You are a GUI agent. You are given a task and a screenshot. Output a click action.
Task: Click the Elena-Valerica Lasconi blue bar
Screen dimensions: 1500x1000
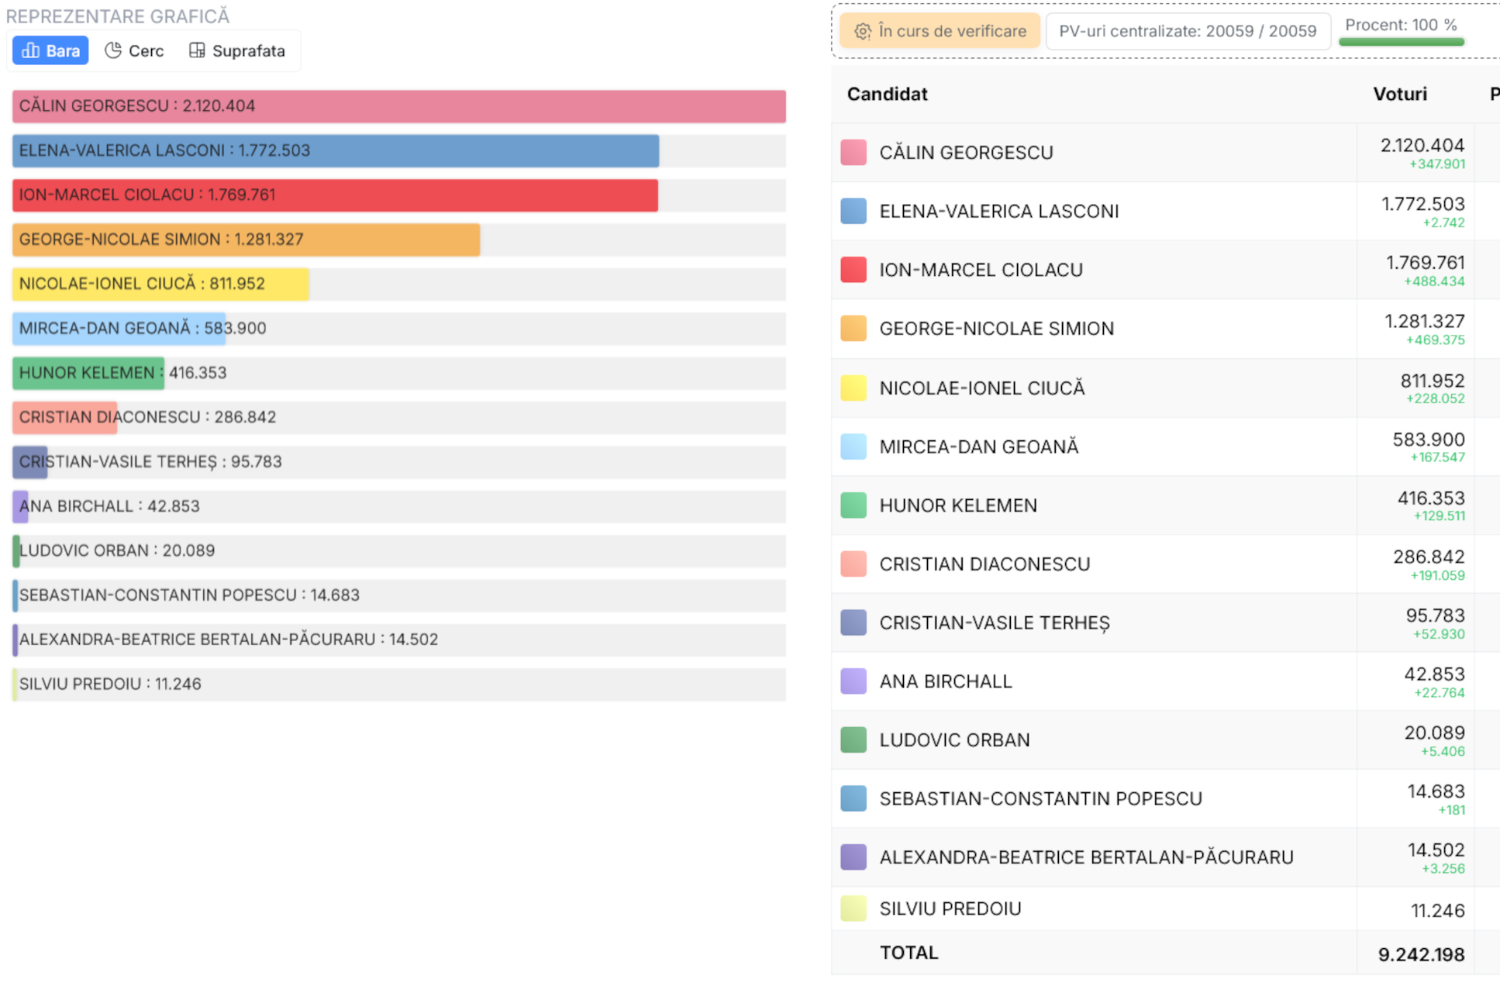[335, 151]
